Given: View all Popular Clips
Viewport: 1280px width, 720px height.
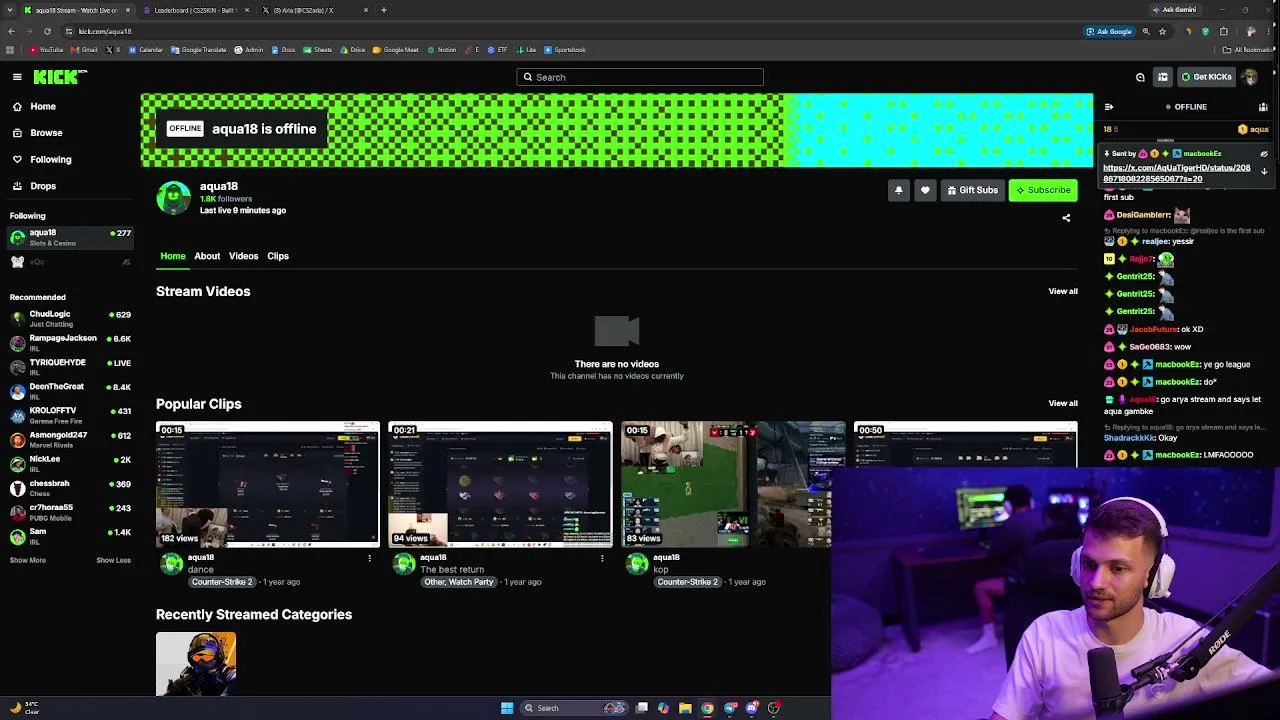Looking at the screenshot, I should click(1063, 403).
